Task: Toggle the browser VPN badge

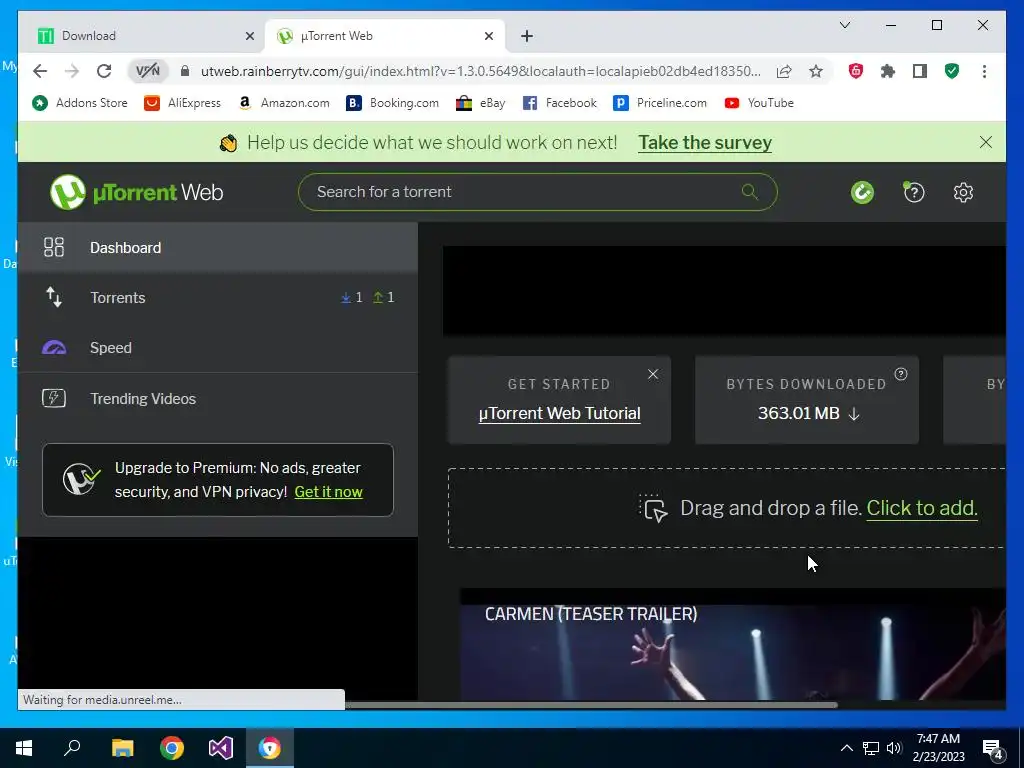Action: coord(148,71)
